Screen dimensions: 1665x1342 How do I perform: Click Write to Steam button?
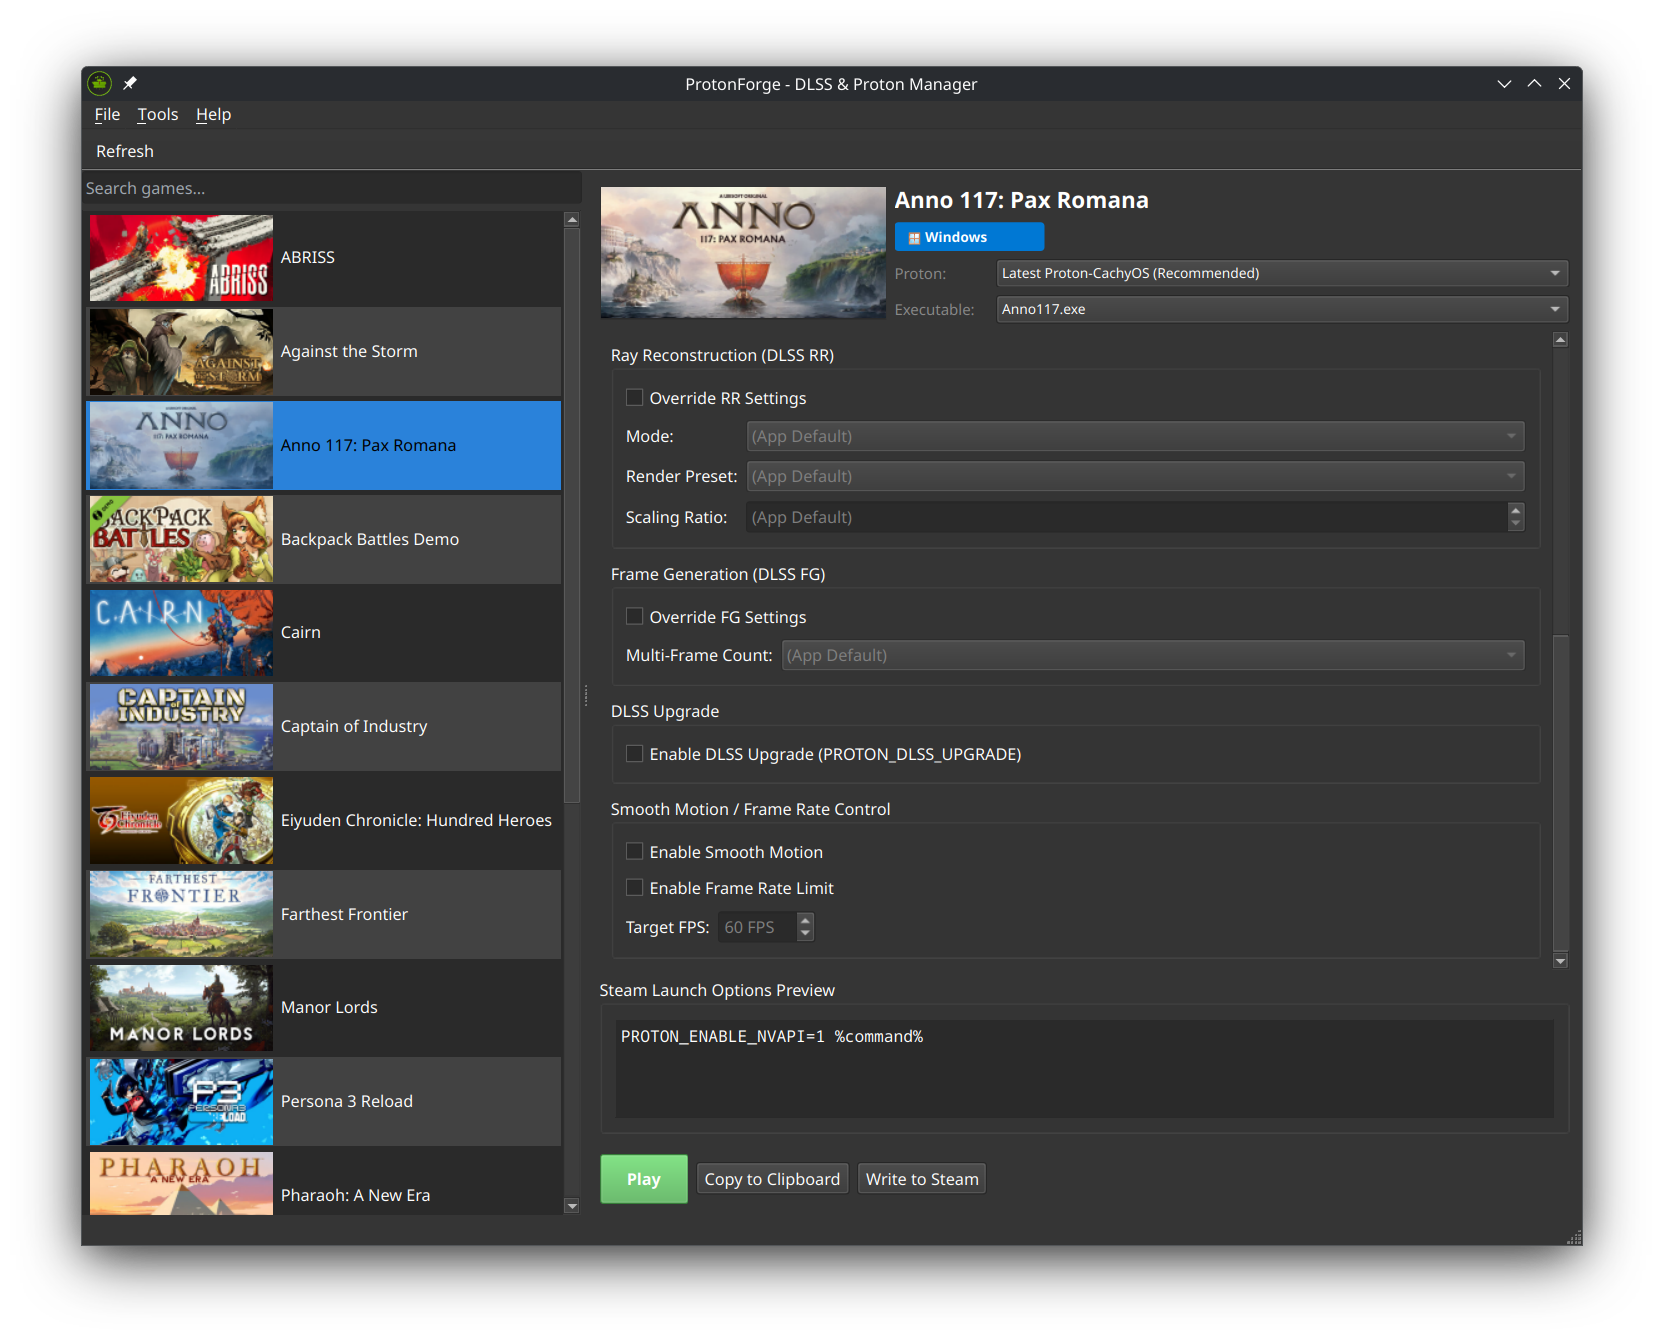(921, 1179)
